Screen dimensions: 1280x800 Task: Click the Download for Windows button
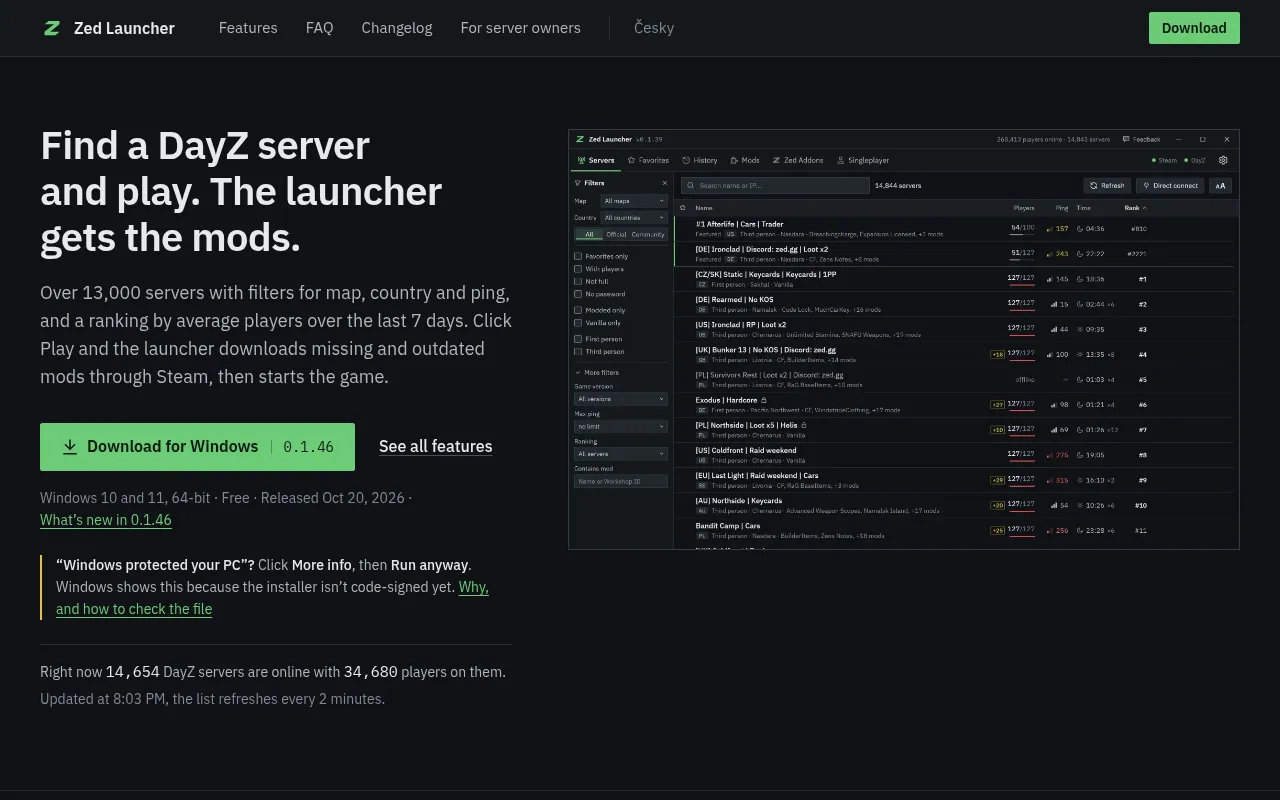(197, 447)
